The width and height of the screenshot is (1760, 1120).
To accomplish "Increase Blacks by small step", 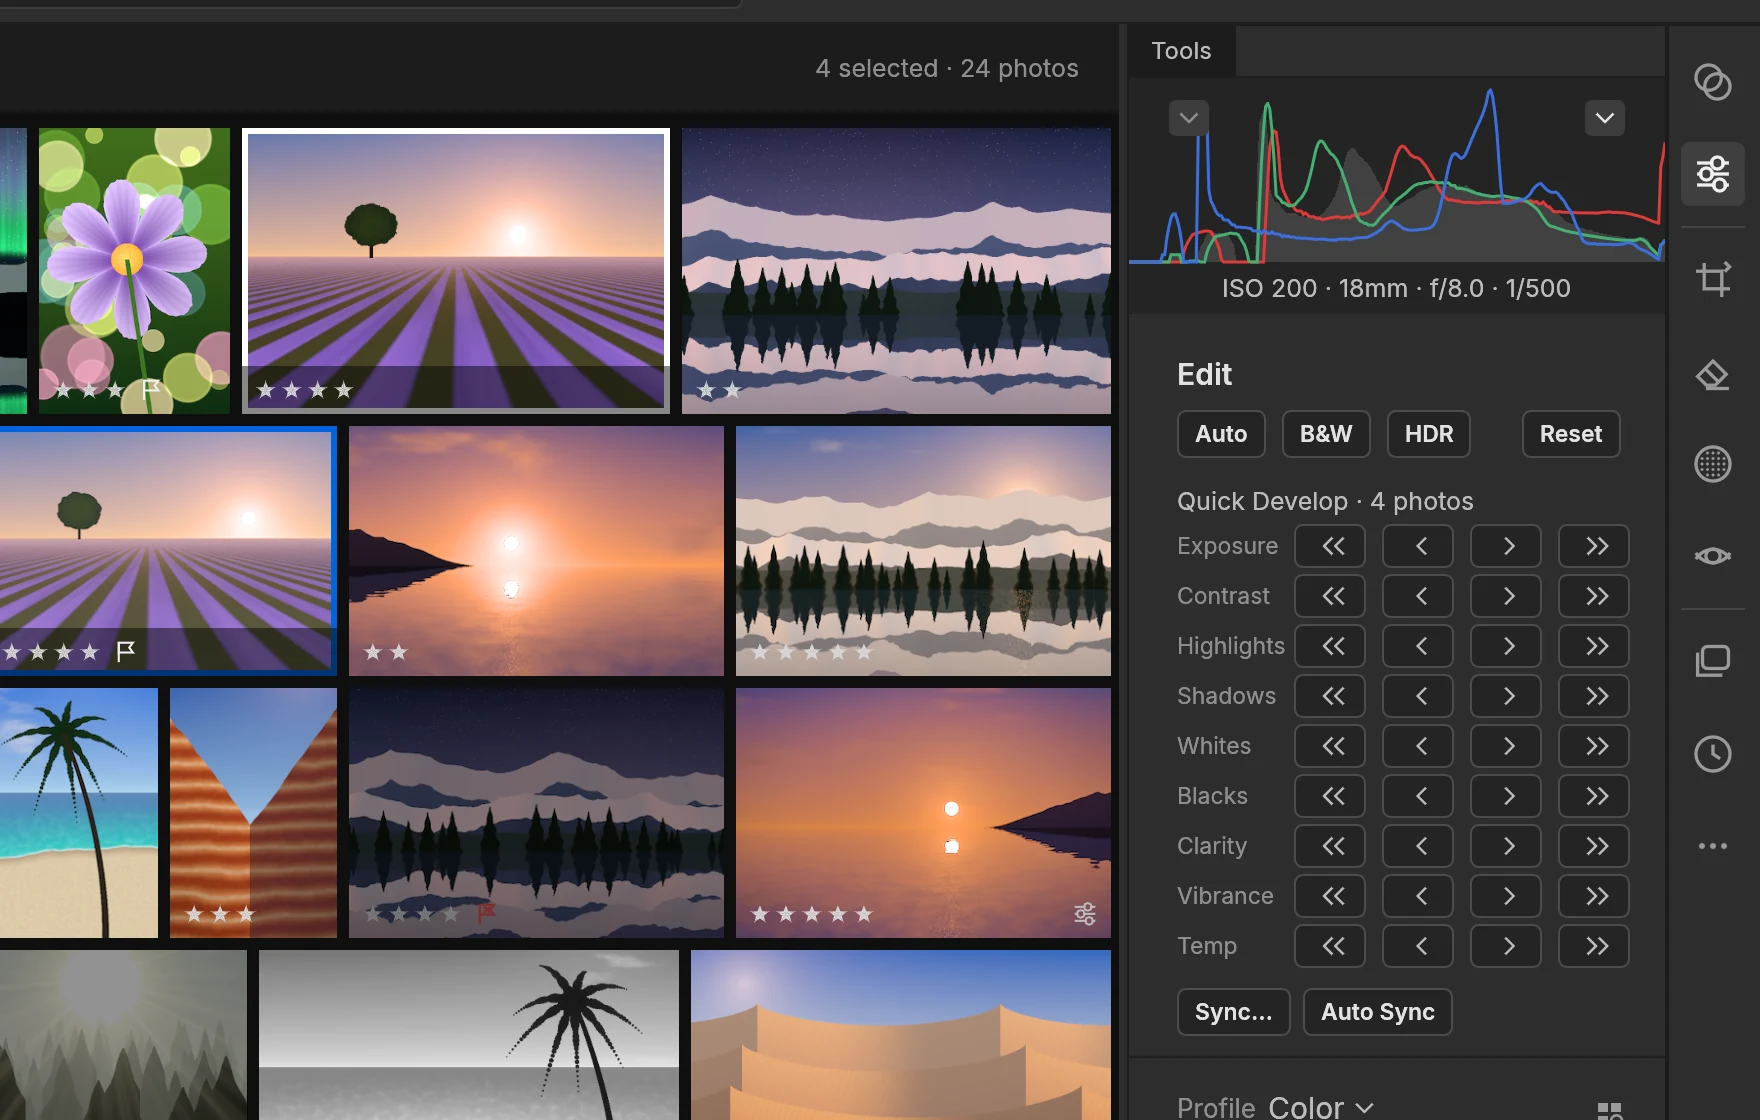I will pos(1506,796).
